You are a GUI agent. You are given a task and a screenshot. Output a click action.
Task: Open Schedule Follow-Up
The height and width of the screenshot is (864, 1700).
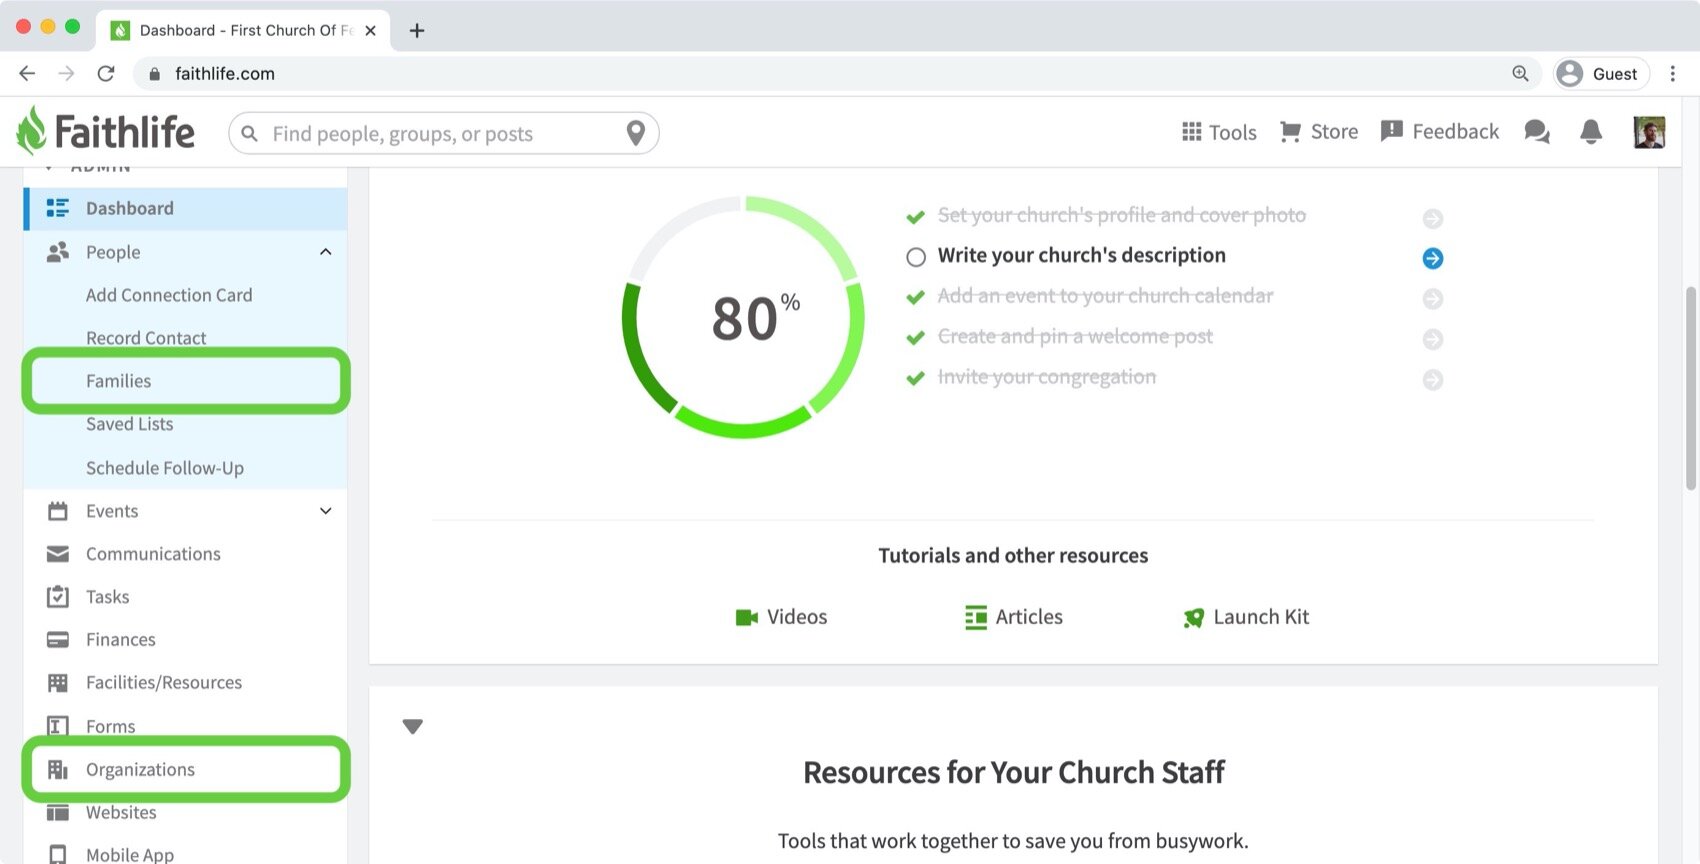coord(165,468)
